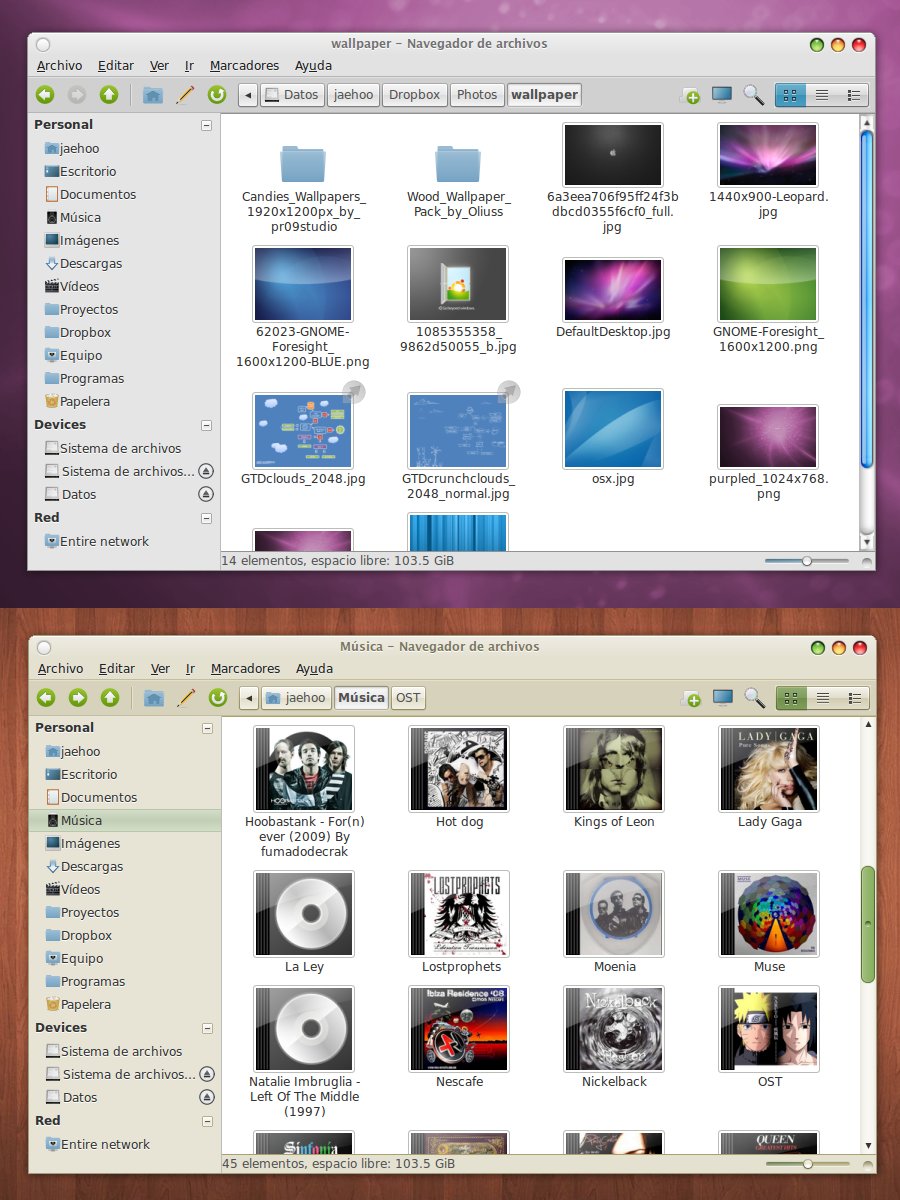
Task: Switch wallpaper window to compact view
Action: (853, 95)
